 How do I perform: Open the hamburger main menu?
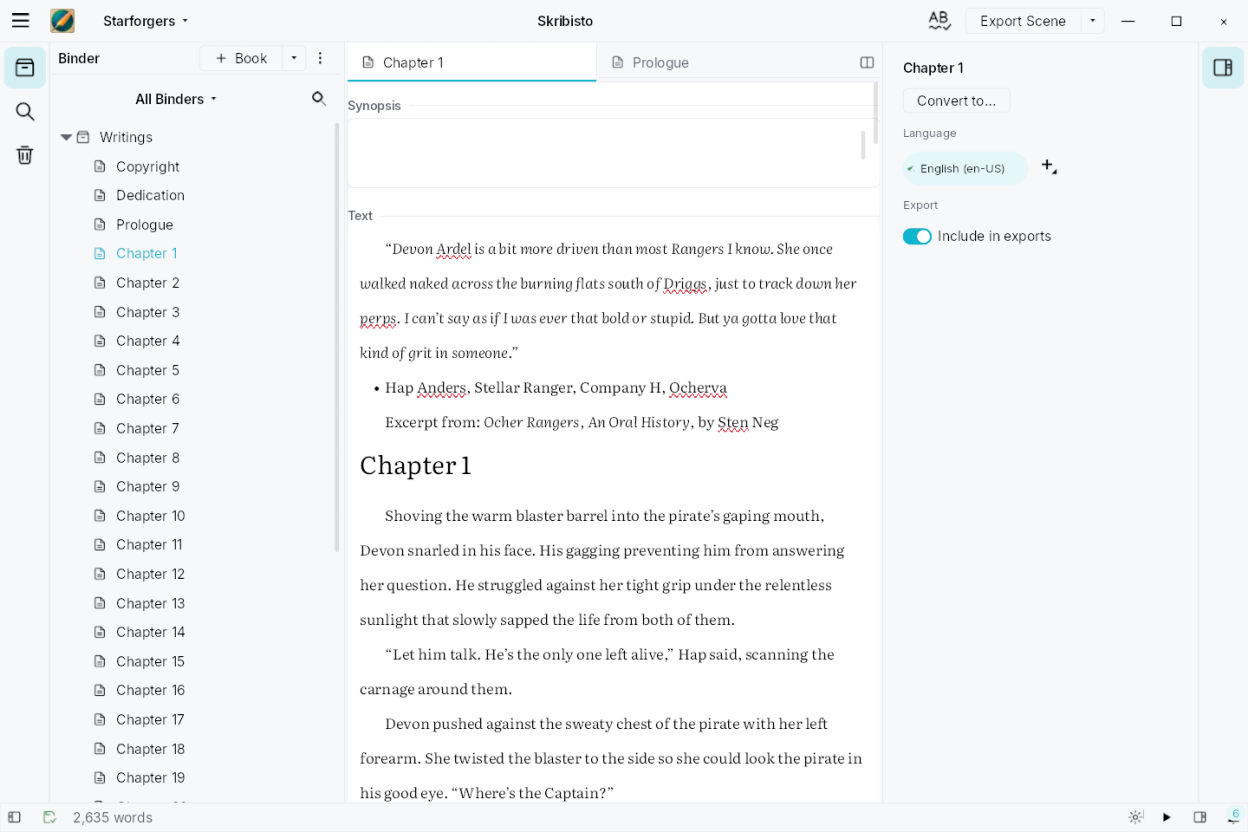[x=20, y=20]
